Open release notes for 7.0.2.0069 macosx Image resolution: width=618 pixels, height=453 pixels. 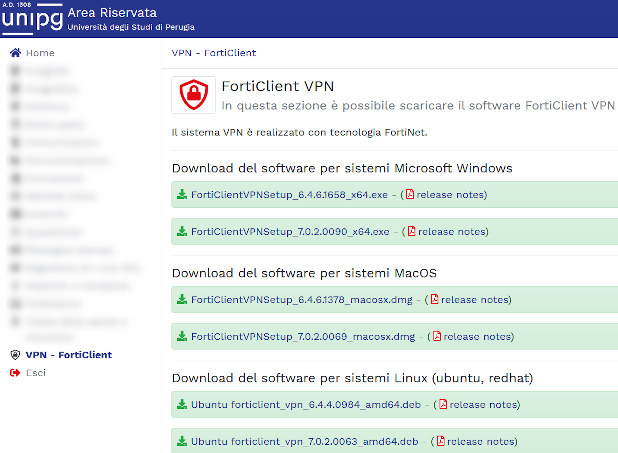click(x=478, y=337)
